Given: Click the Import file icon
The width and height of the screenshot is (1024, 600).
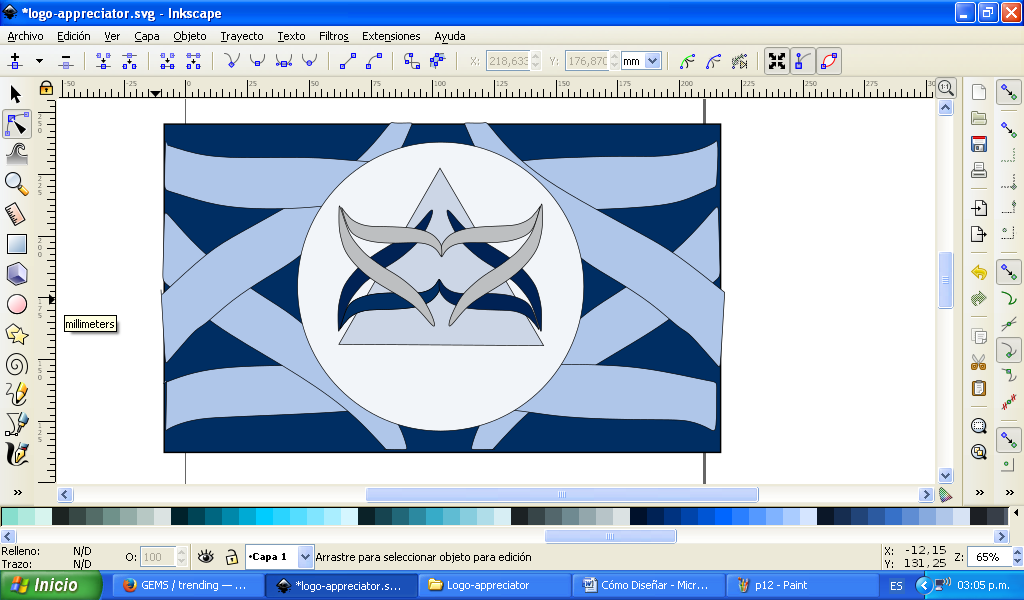Looking at the screenshot, I should [978, 208].
